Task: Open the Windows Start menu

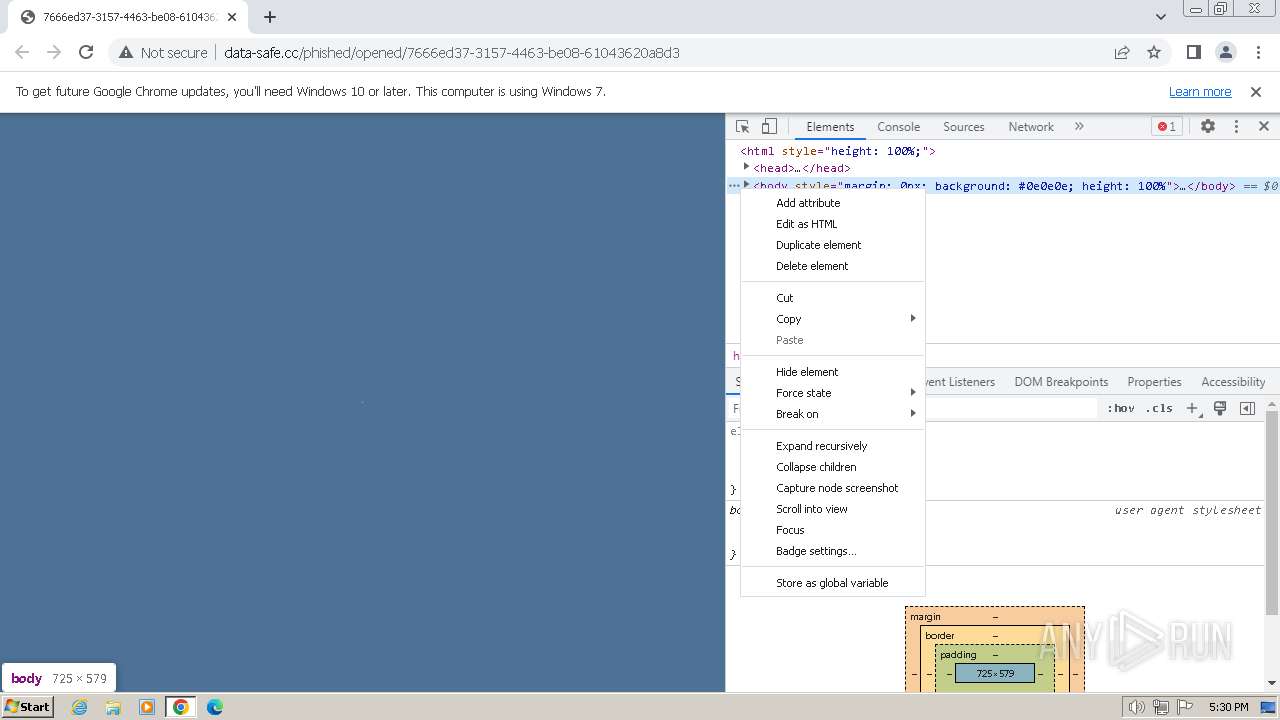Action: (x=28, y=706)
